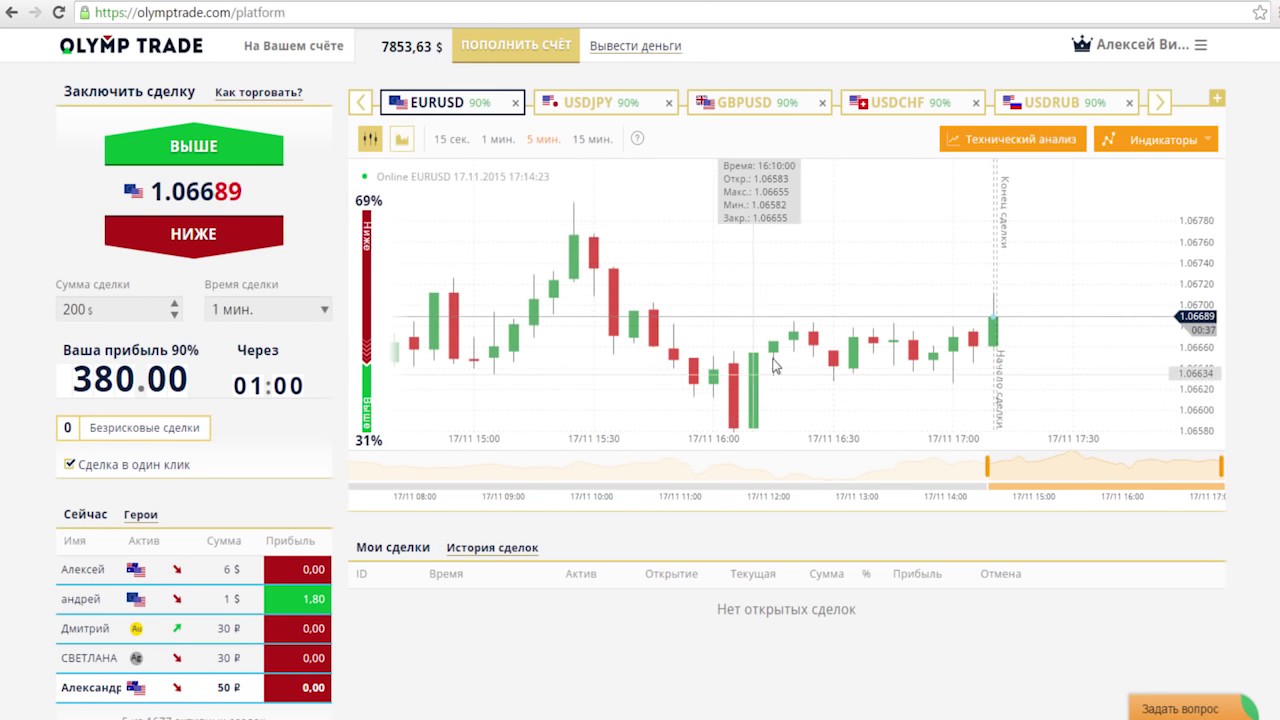Image resolution: width=1280 pixels, height=720 pixels.
Task: Click СВЕТЛАНА's asset icon
Action: coord(136,658)
